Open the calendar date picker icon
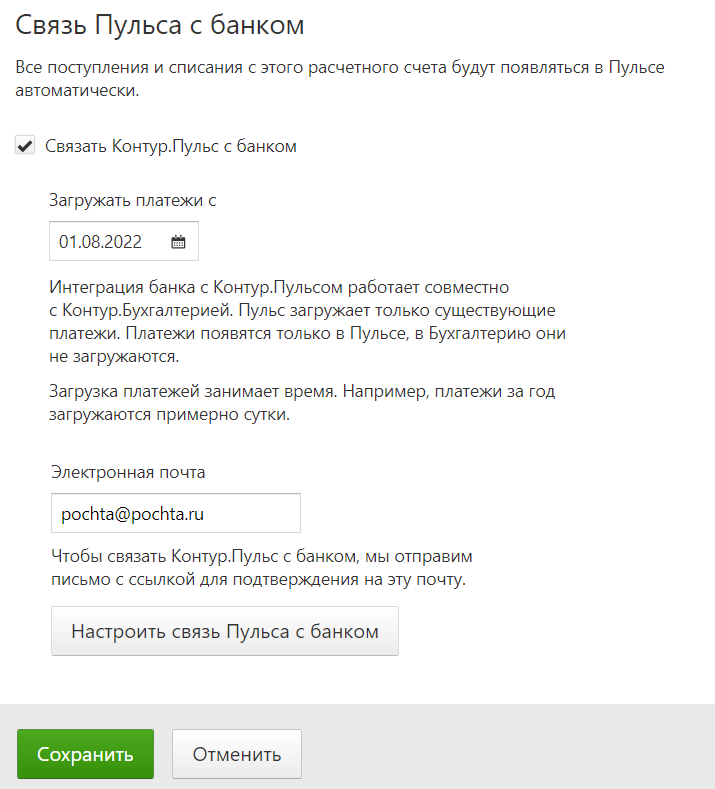This screenshot has width=715, height=789. point(178,242)
